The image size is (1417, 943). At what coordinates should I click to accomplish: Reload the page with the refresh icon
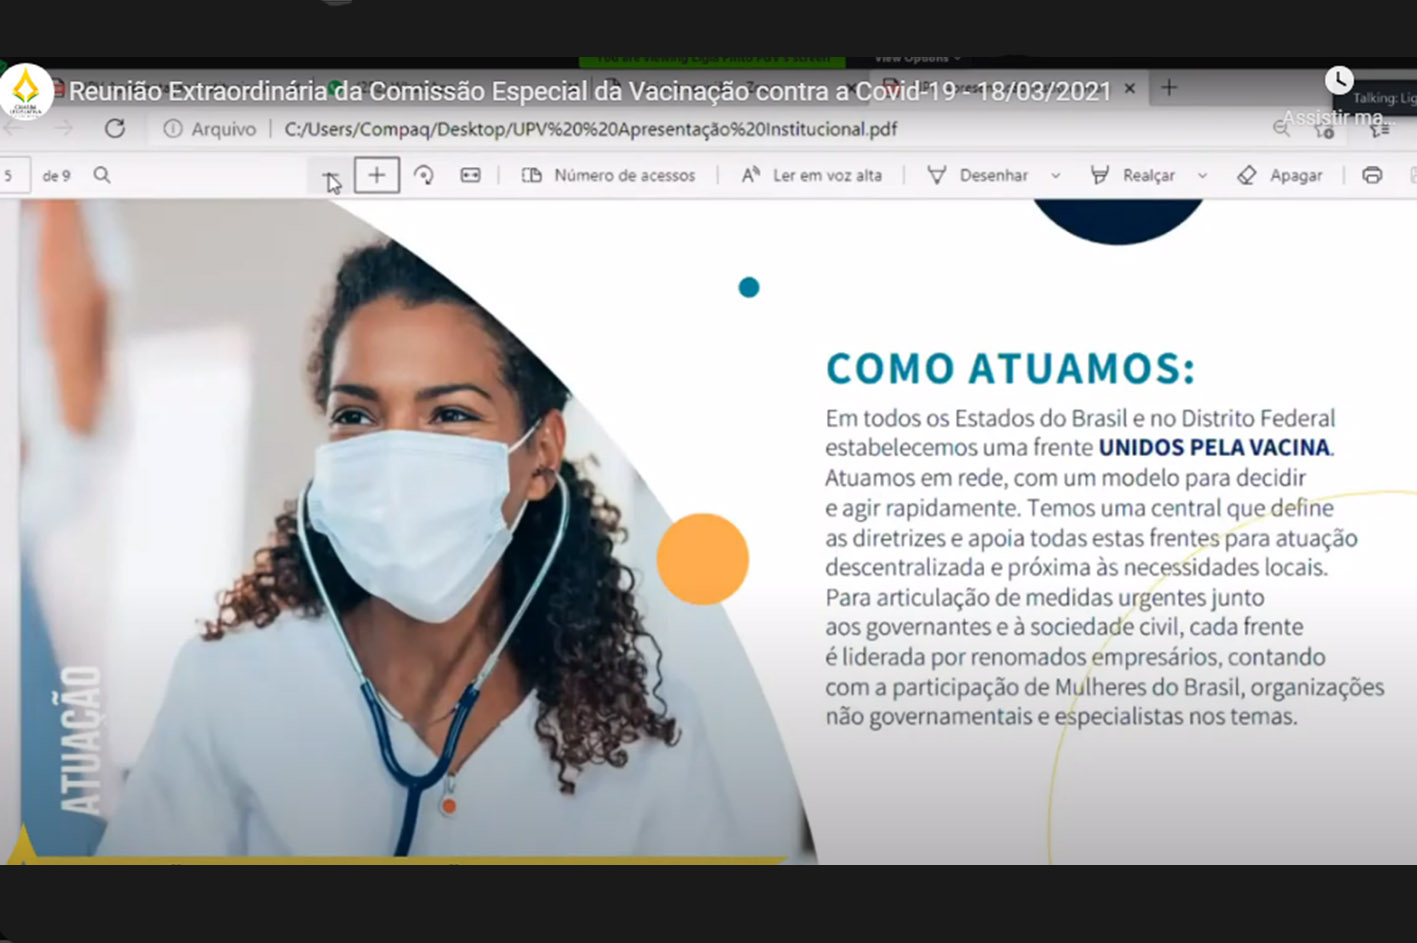tap(115, 129)
